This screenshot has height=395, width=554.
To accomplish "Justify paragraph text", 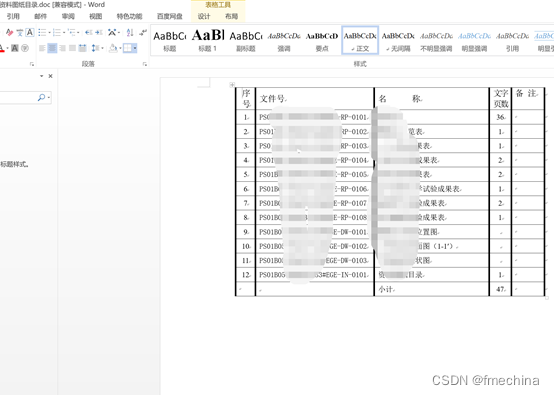I will pyautogui.click(x=72, y=48).
